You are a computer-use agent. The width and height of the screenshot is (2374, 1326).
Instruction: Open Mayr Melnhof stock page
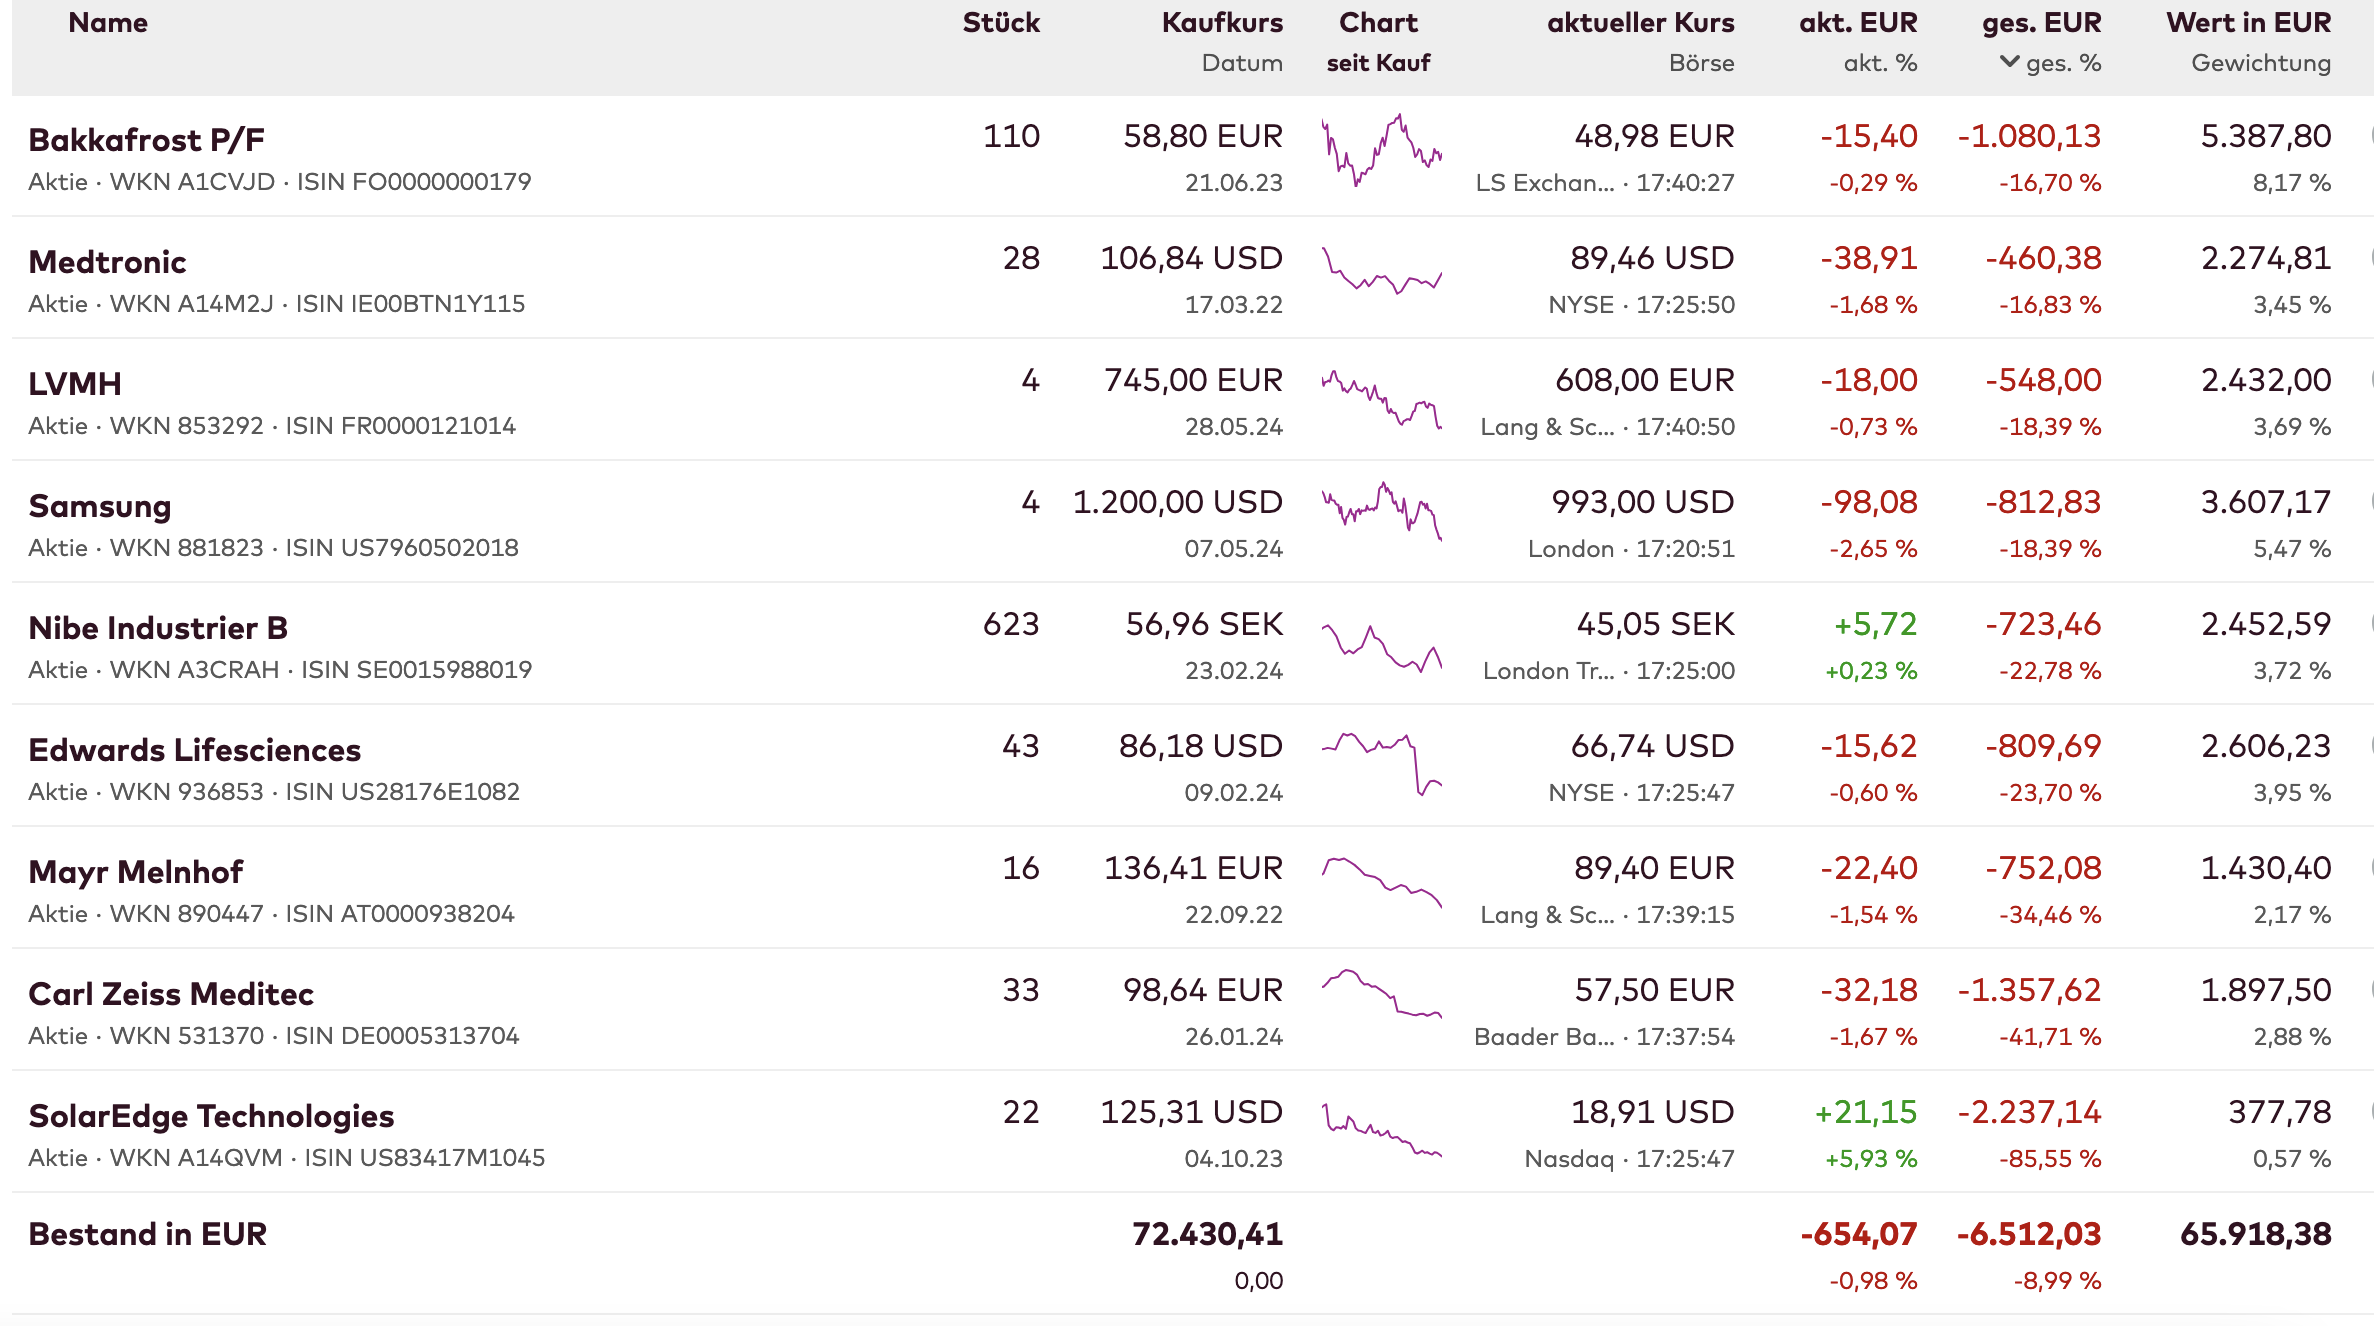coord(135,872)
